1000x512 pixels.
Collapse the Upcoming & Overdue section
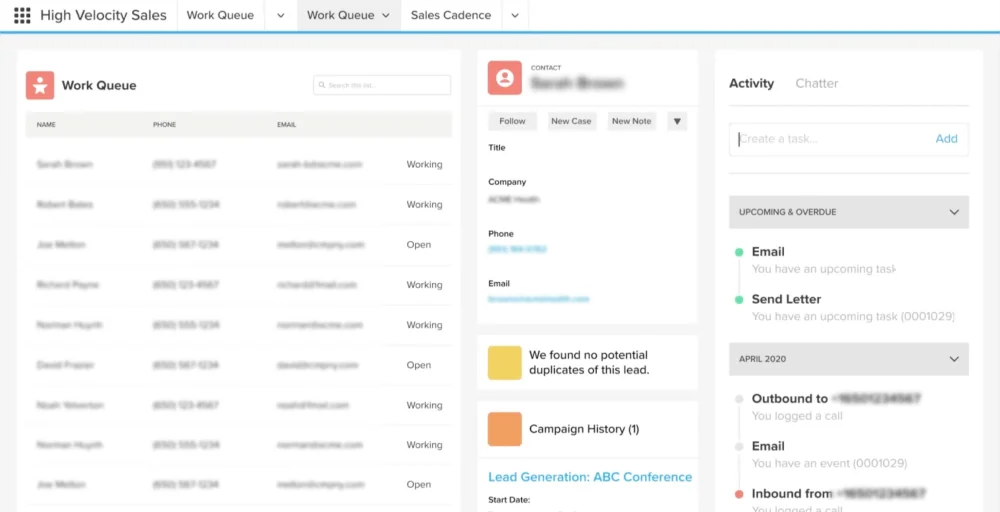(954, 212)
